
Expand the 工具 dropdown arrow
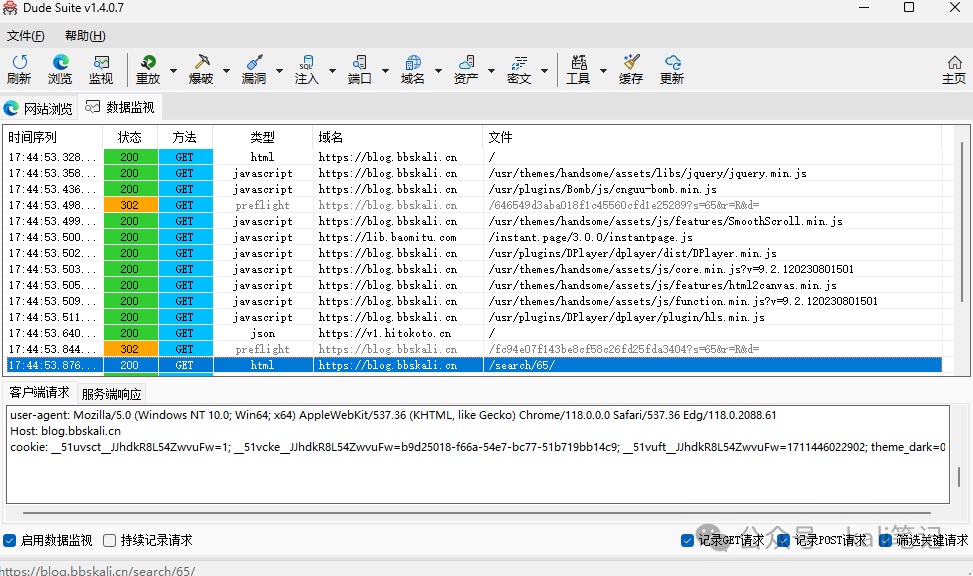603,70
